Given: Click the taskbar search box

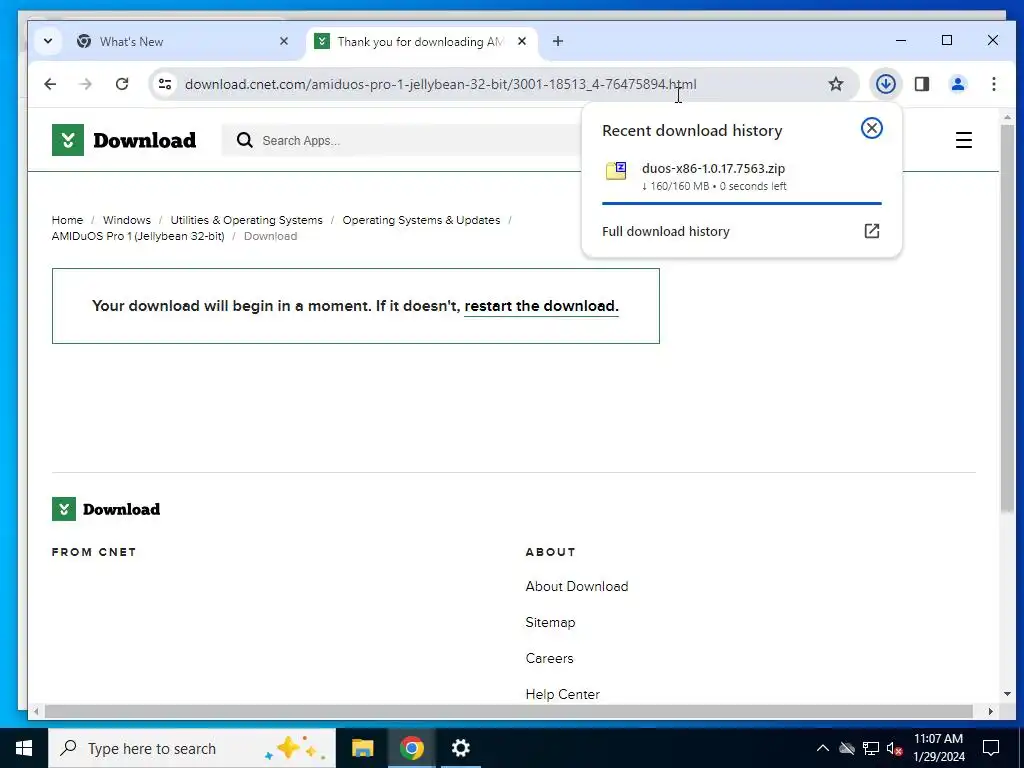Looking at the screenshot, I should pyautogui.click(x=192, y=748).
